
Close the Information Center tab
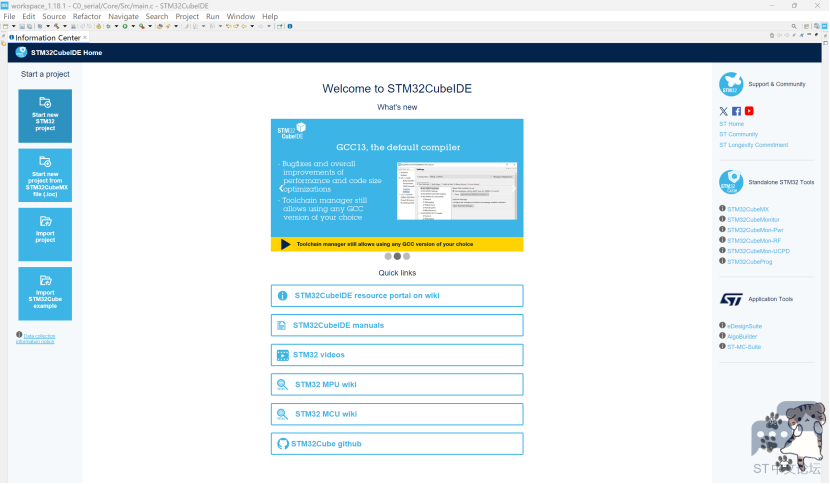coord(85,38)
